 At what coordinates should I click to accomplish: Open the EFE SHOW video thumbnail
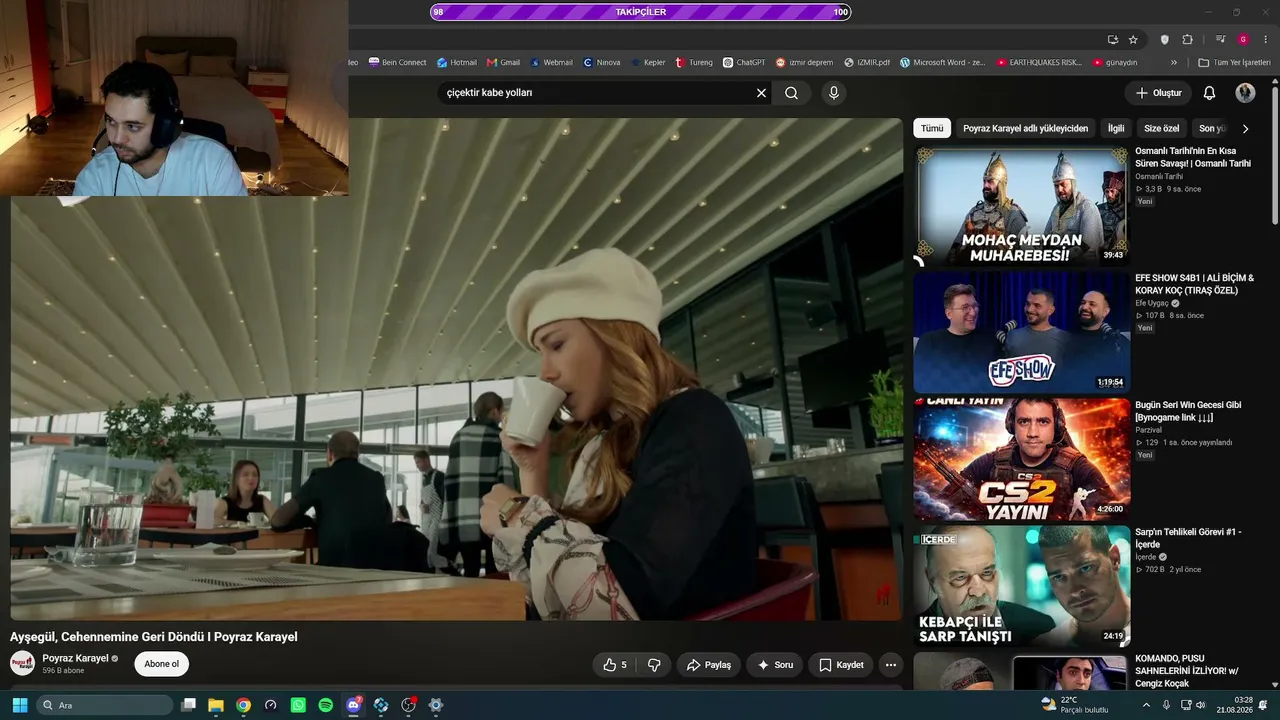coord(1022,333)
